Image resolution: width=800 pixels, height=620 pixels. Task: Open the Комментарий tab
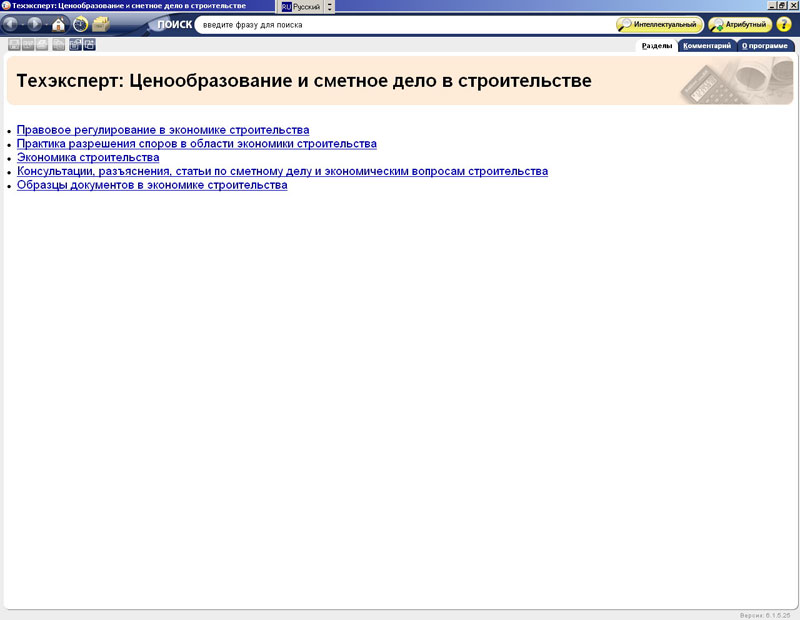click(x=708, y=45)
